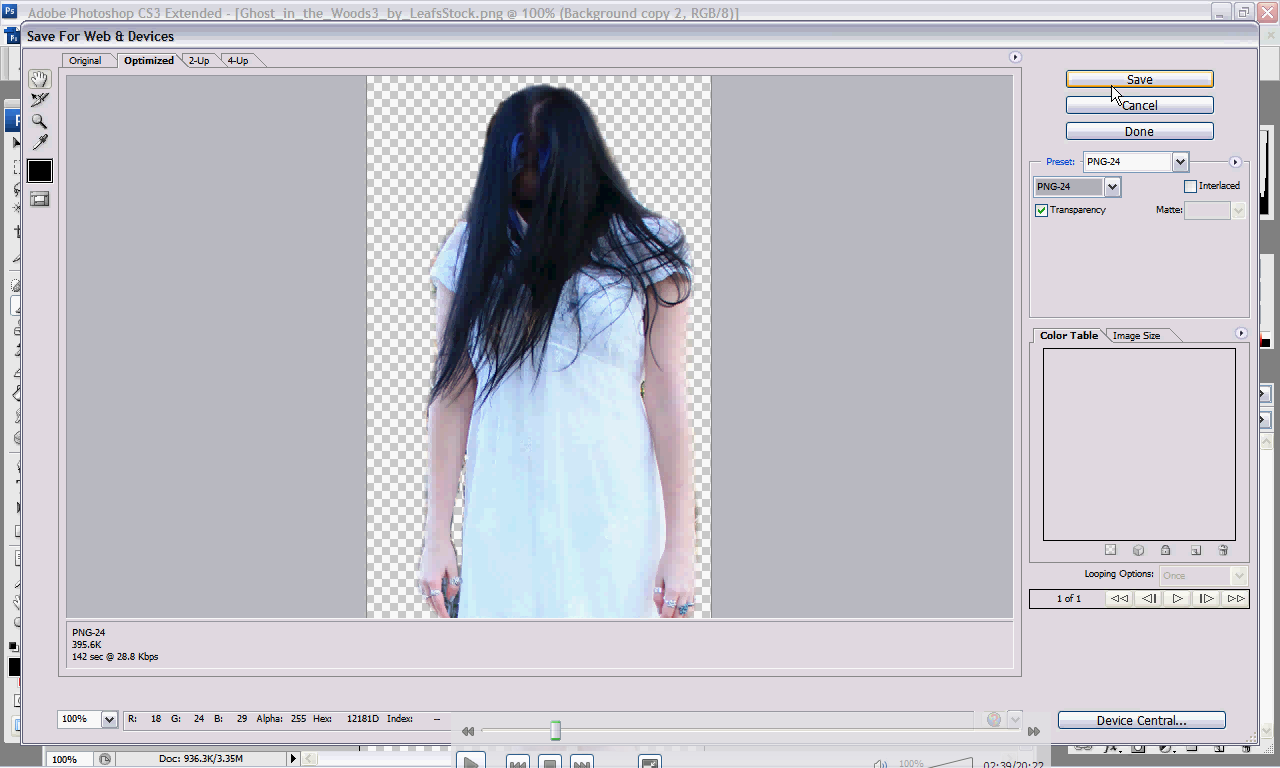Click the Save button
1280x768 pixels.
click(1139, 79)
